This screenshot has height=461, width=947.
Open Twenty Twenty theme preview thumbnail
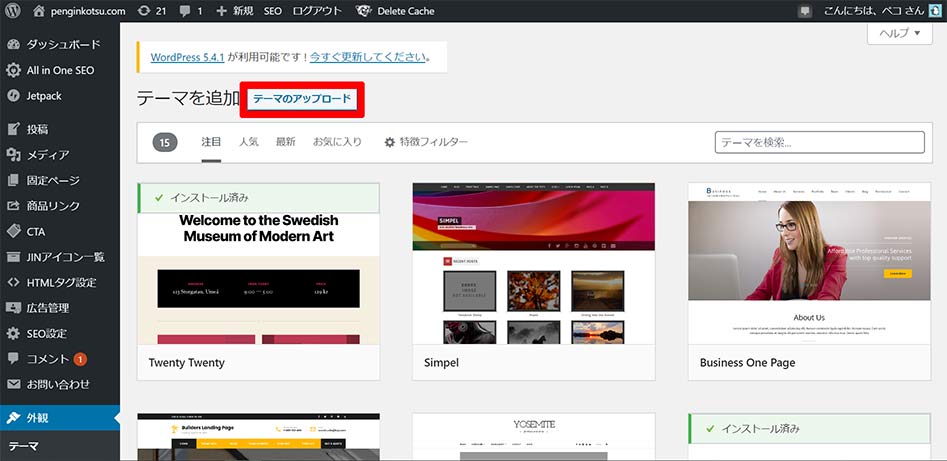[258, 264]
